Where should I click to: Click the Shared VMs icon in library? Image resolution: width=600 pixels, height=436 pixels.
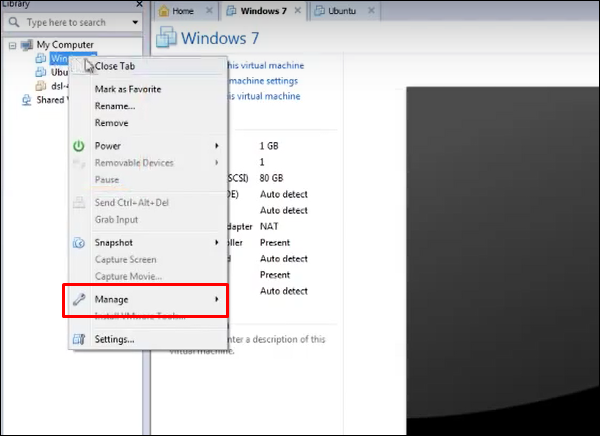click(x=27, y=100)
